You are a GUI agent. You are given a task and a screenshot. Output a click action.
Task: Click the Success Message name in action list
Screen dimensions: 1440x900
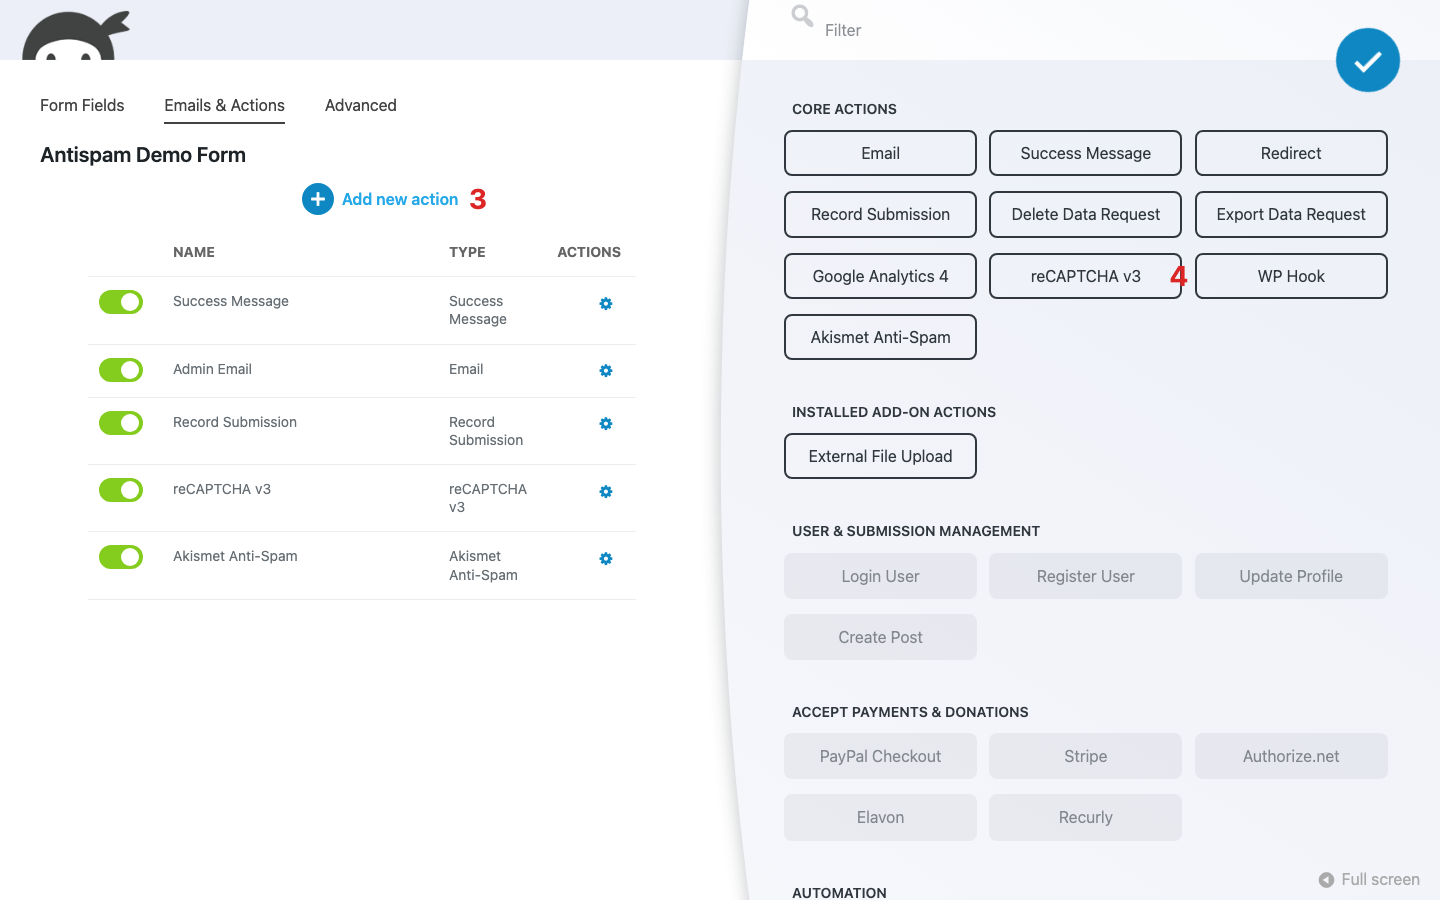pos(231,301)
